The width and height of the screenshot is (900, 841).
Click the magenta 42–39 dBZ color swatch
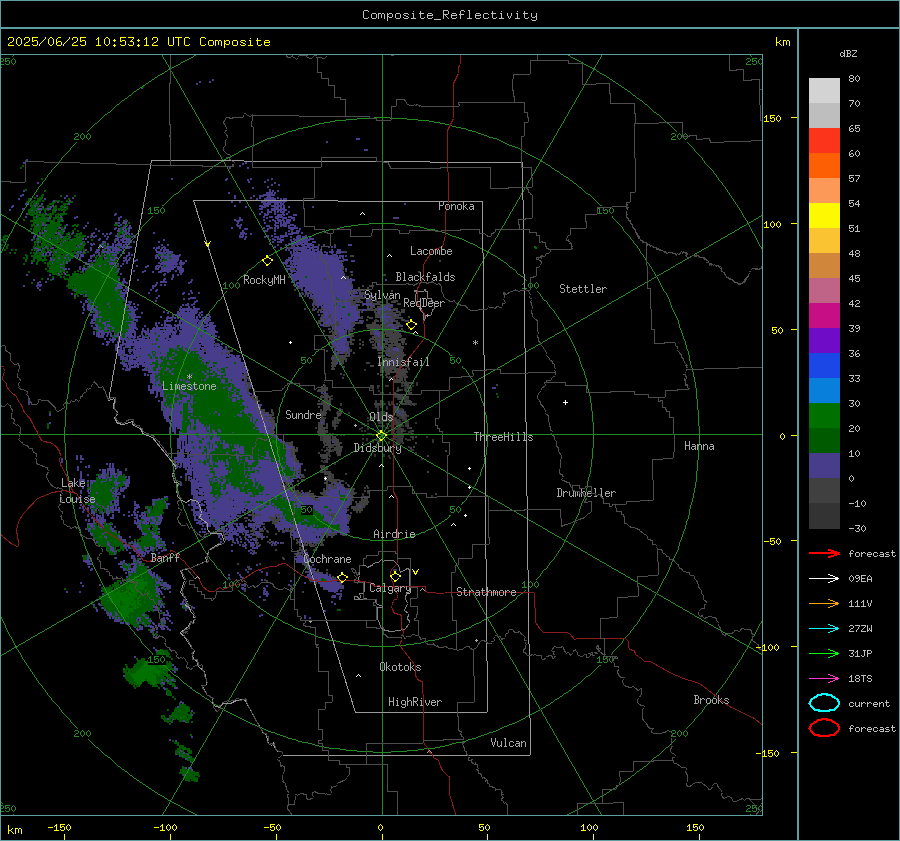tap(824, 315)
